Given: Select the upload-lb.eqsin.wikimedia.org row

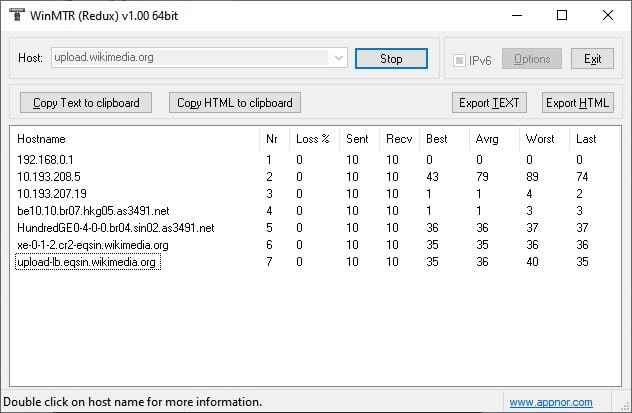Looking at the screenshot, I should pyautogui.click(x=88, y=262).
